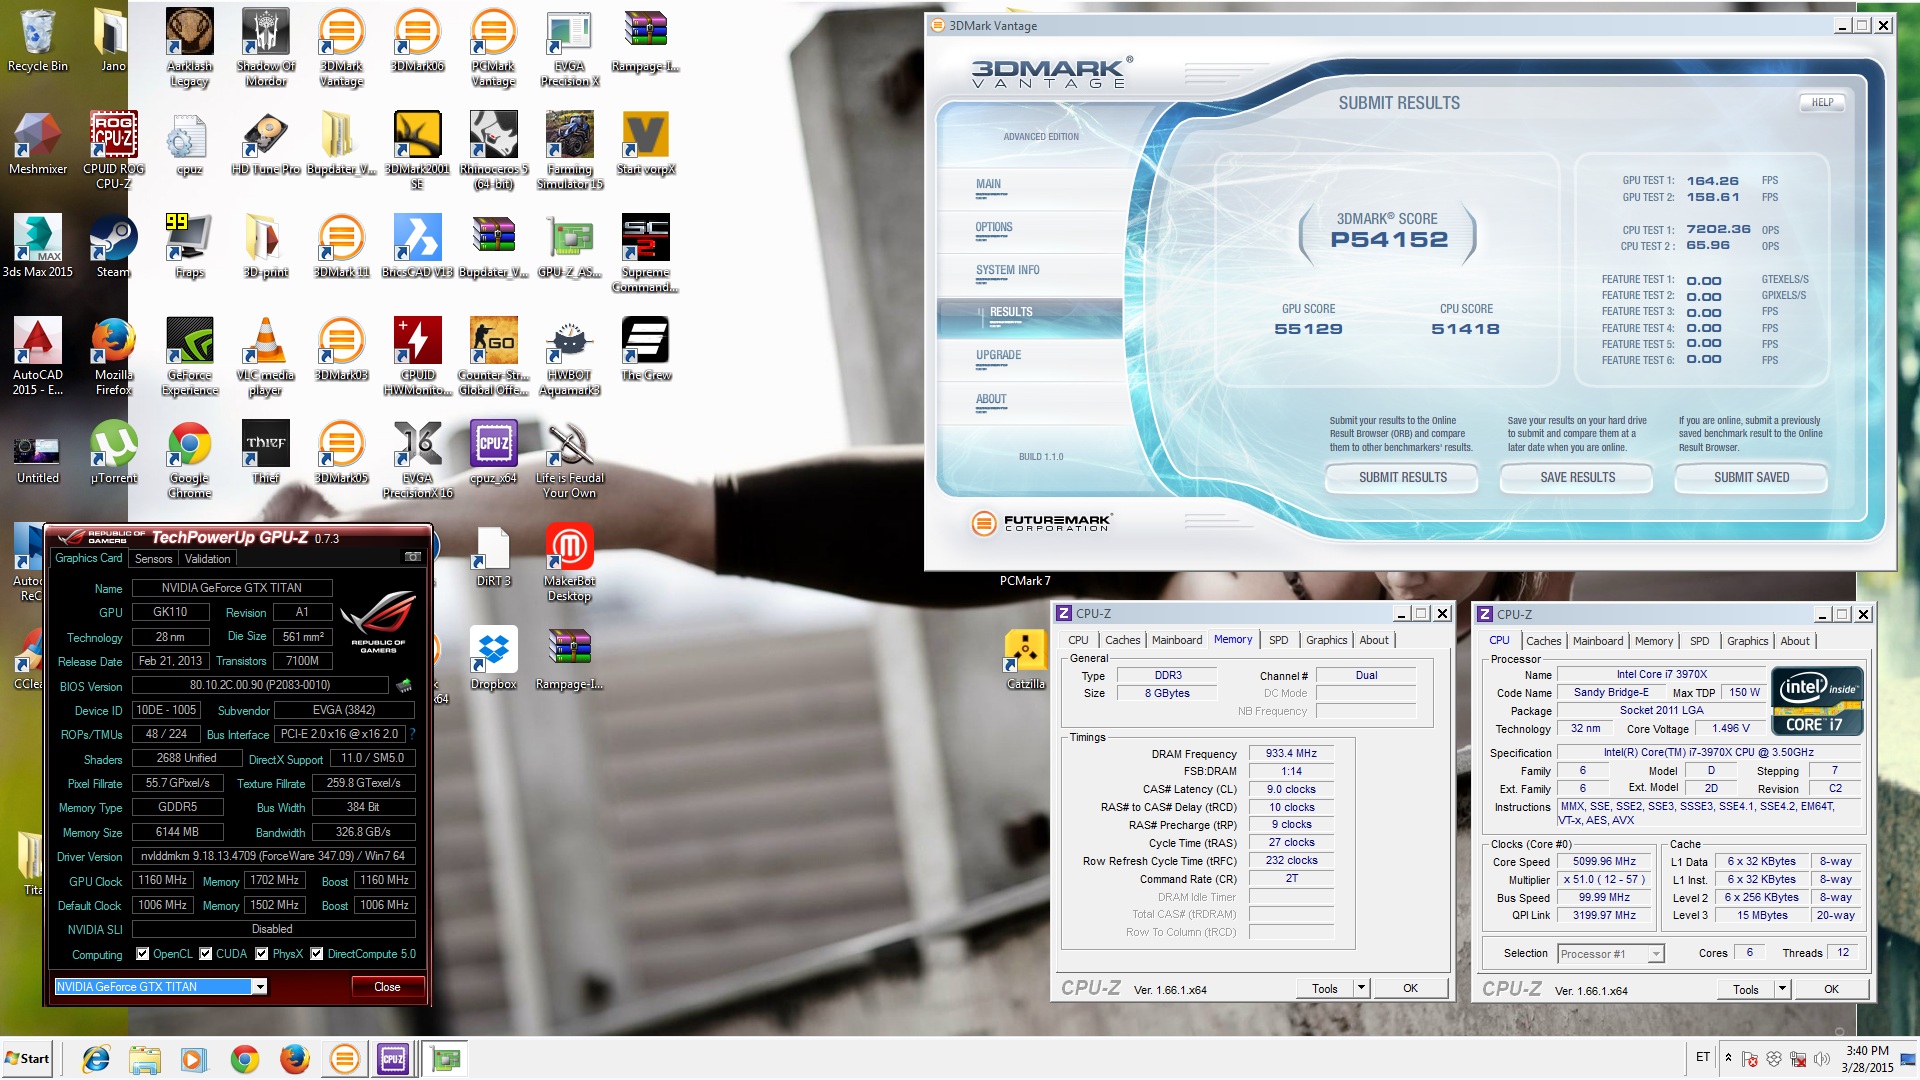Click OK in the Memory CPU-Z window
1920x1080 pixels.
tap(1410, 988)
